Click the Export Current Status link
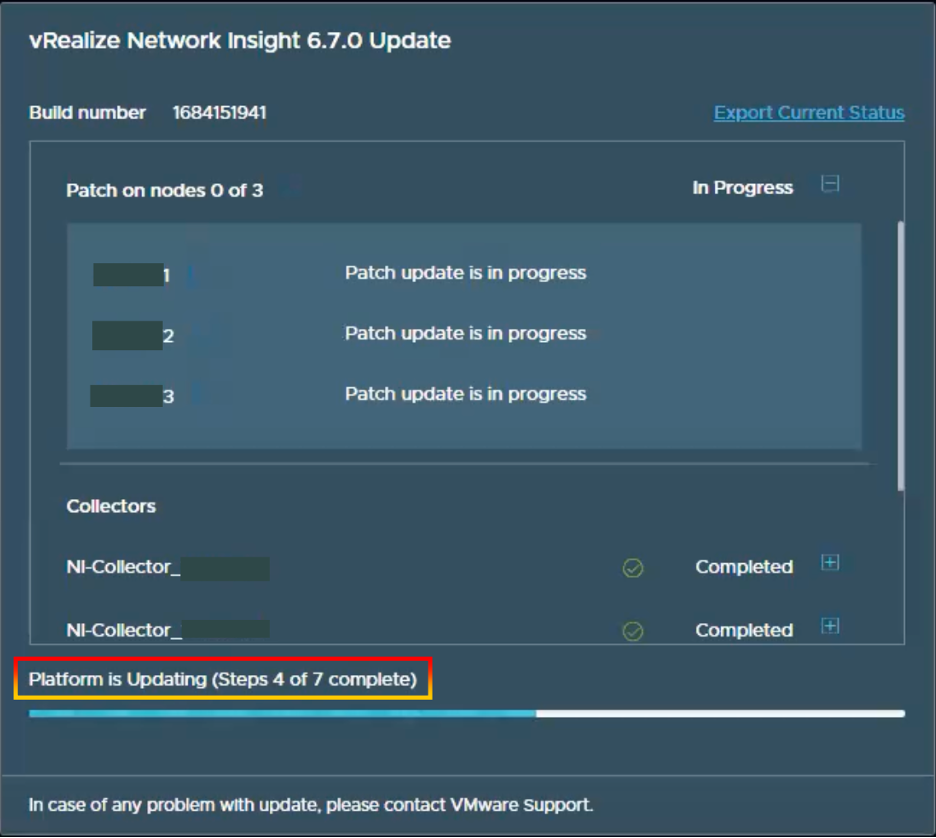Image resolution: width=936 pixels, height=838 pixels. click(x=809, y=112)
